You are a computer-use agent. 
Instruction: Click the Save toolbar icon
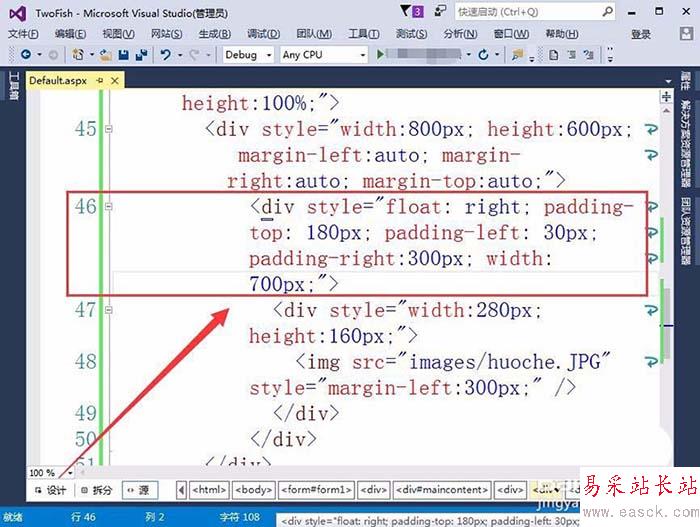(x=124, y=55)
